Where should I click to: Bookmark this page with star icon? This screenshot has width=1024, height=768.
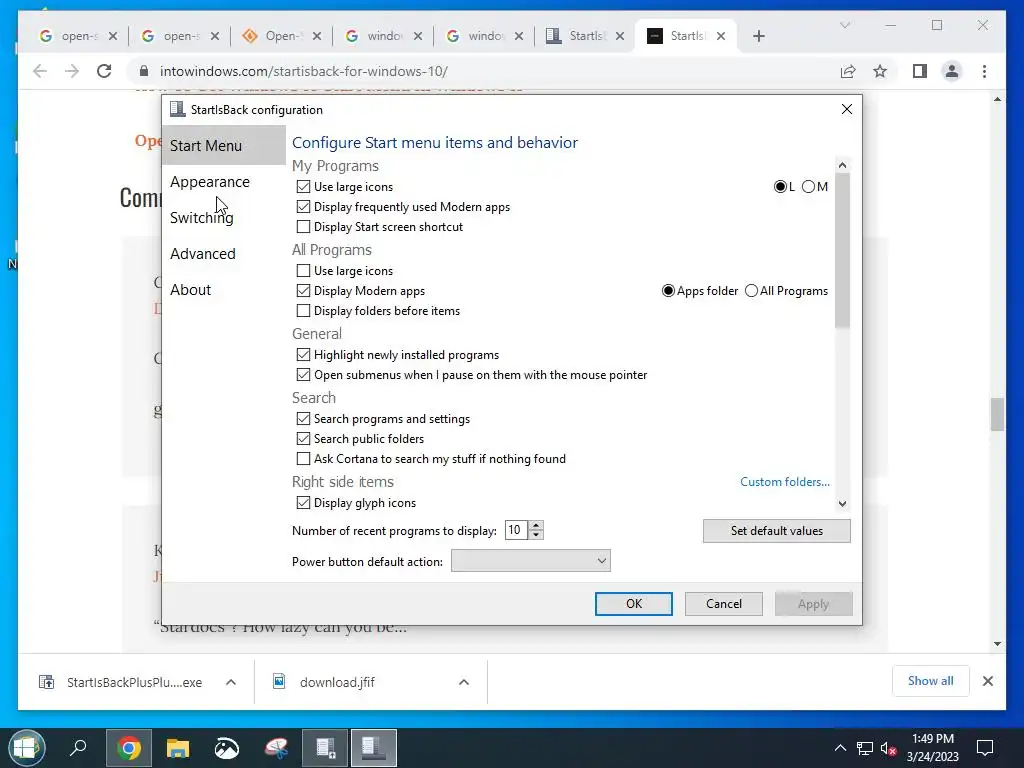click(880, 71)
